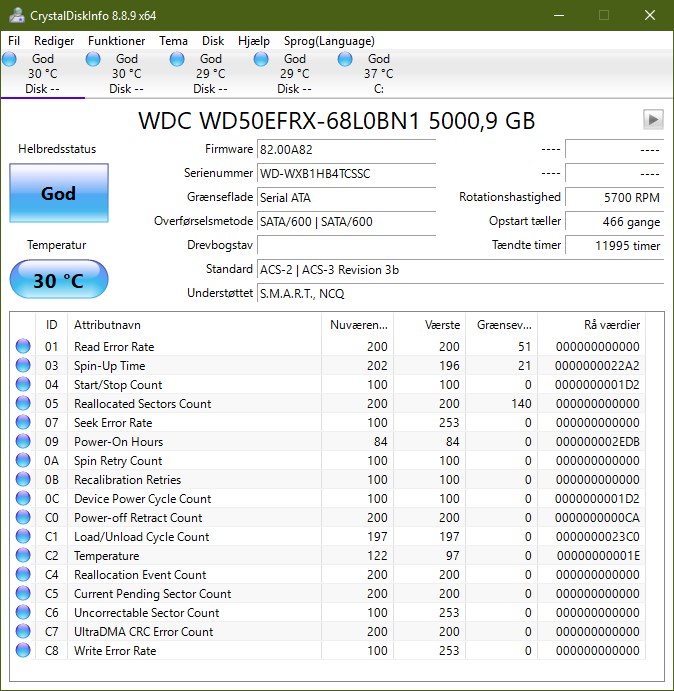
Task: Click status orb for Temperature attribute
Action: (23, 555)
